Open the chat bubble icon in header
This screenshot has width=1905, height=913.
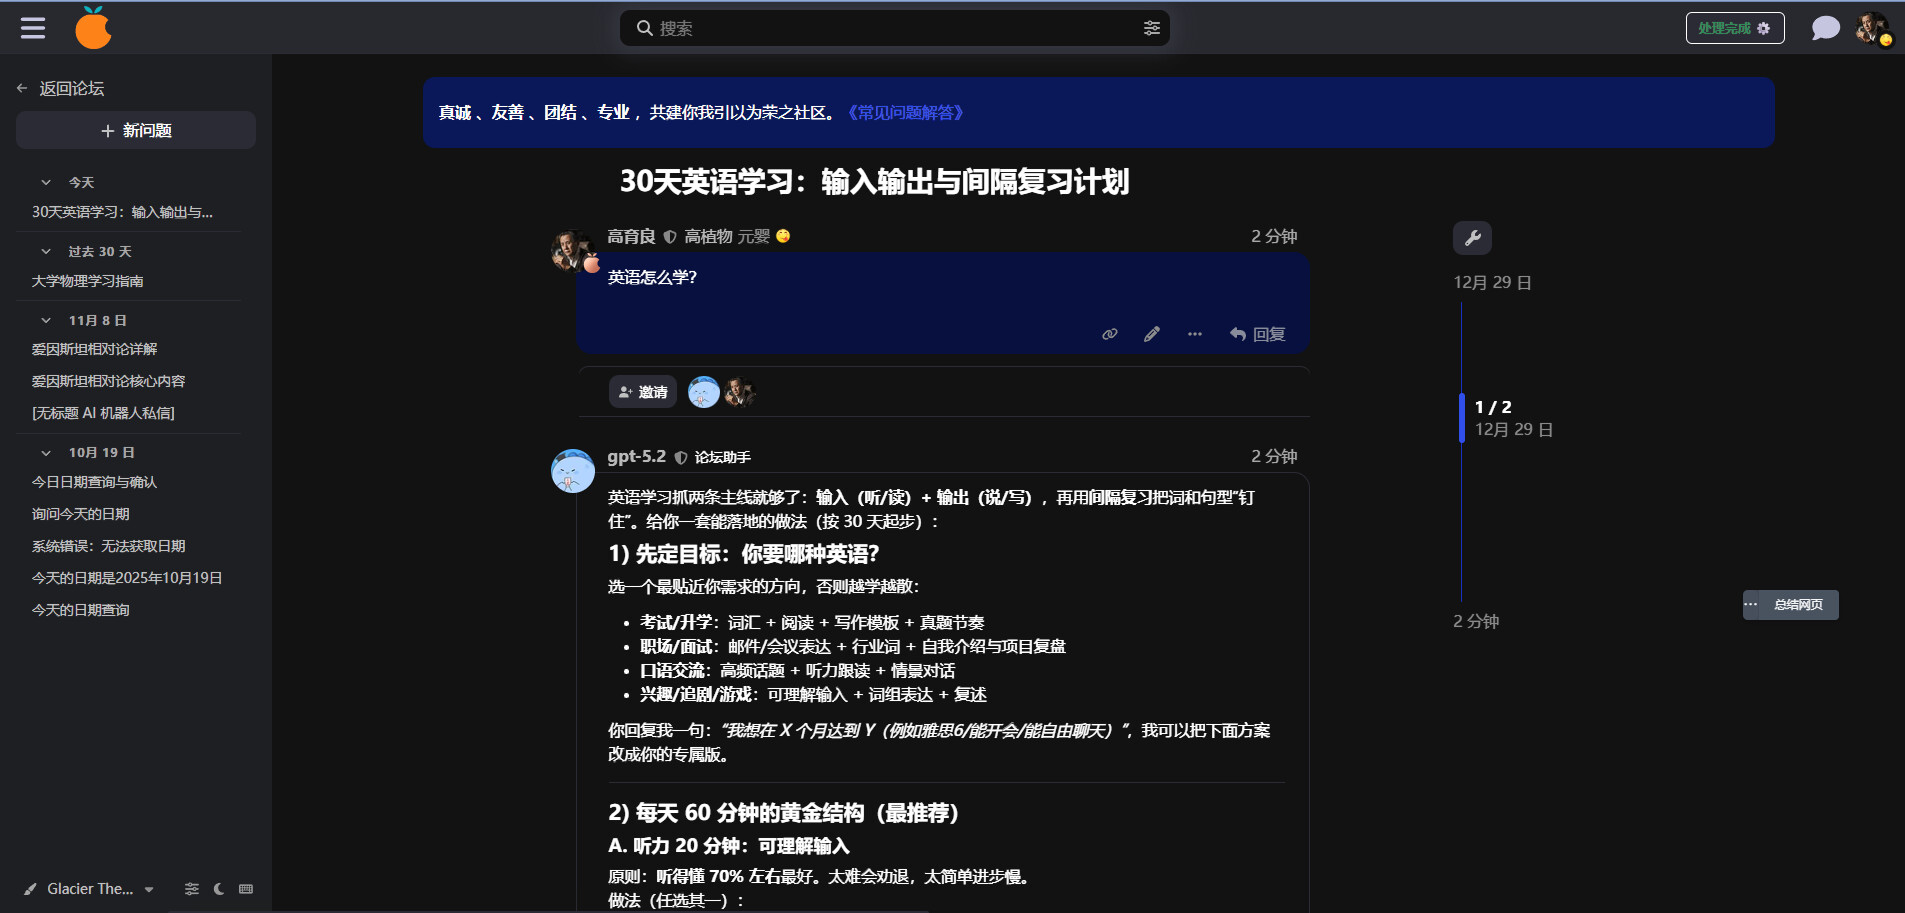coord(1825,28)
